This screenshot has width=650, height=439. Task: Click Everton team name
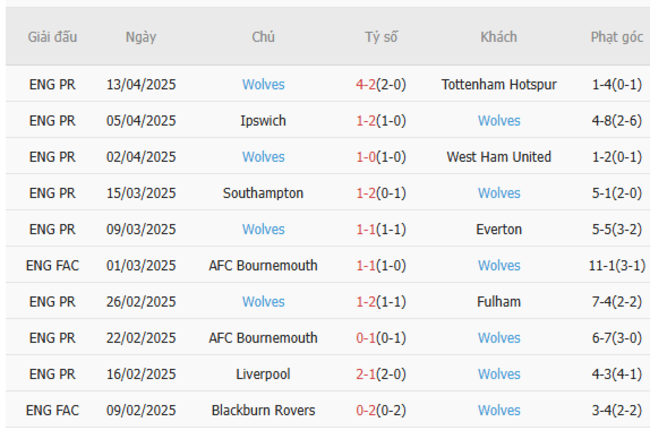(499, 229)
